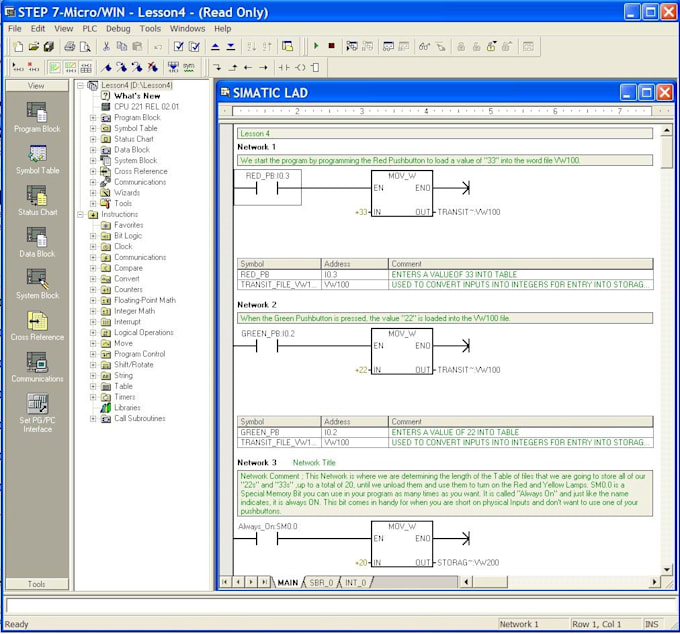Image resolution: width=680 pixels, height=634 pixels.
Task: Open Communications icon in View bar
Action: pyautogui.click(x=36, y=363)
